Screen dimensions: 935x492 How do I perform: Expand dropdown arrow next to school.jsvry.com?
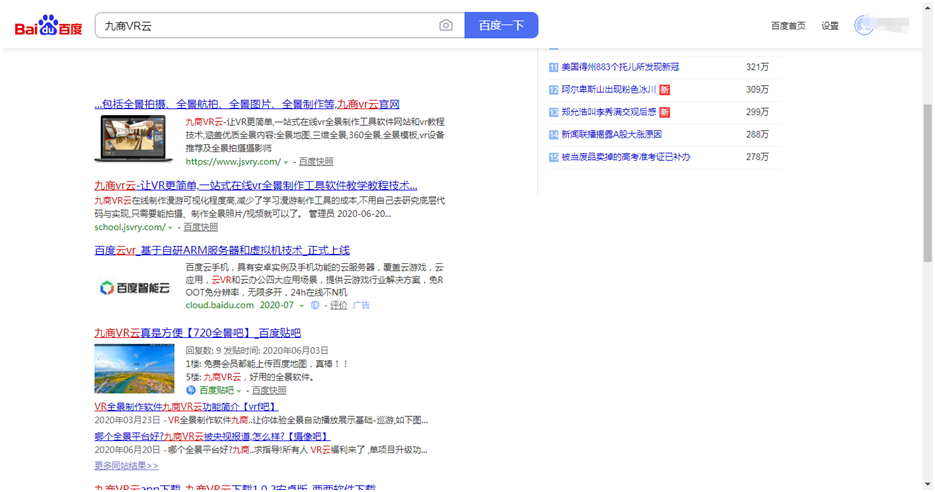click(170, 228)
